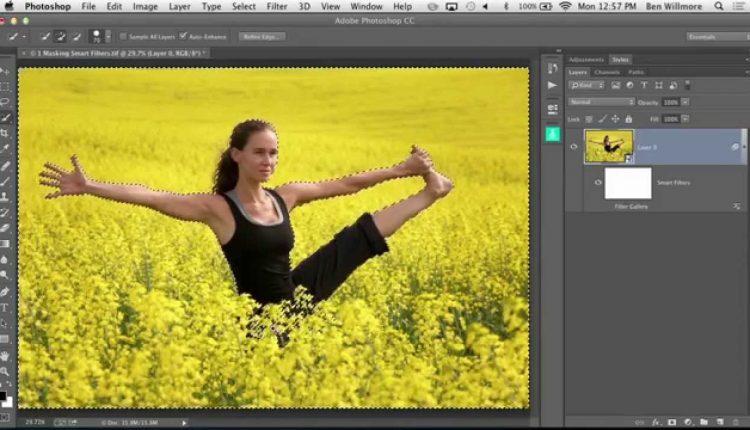
Task: Select the Blur tool
Action: point(5,260)
